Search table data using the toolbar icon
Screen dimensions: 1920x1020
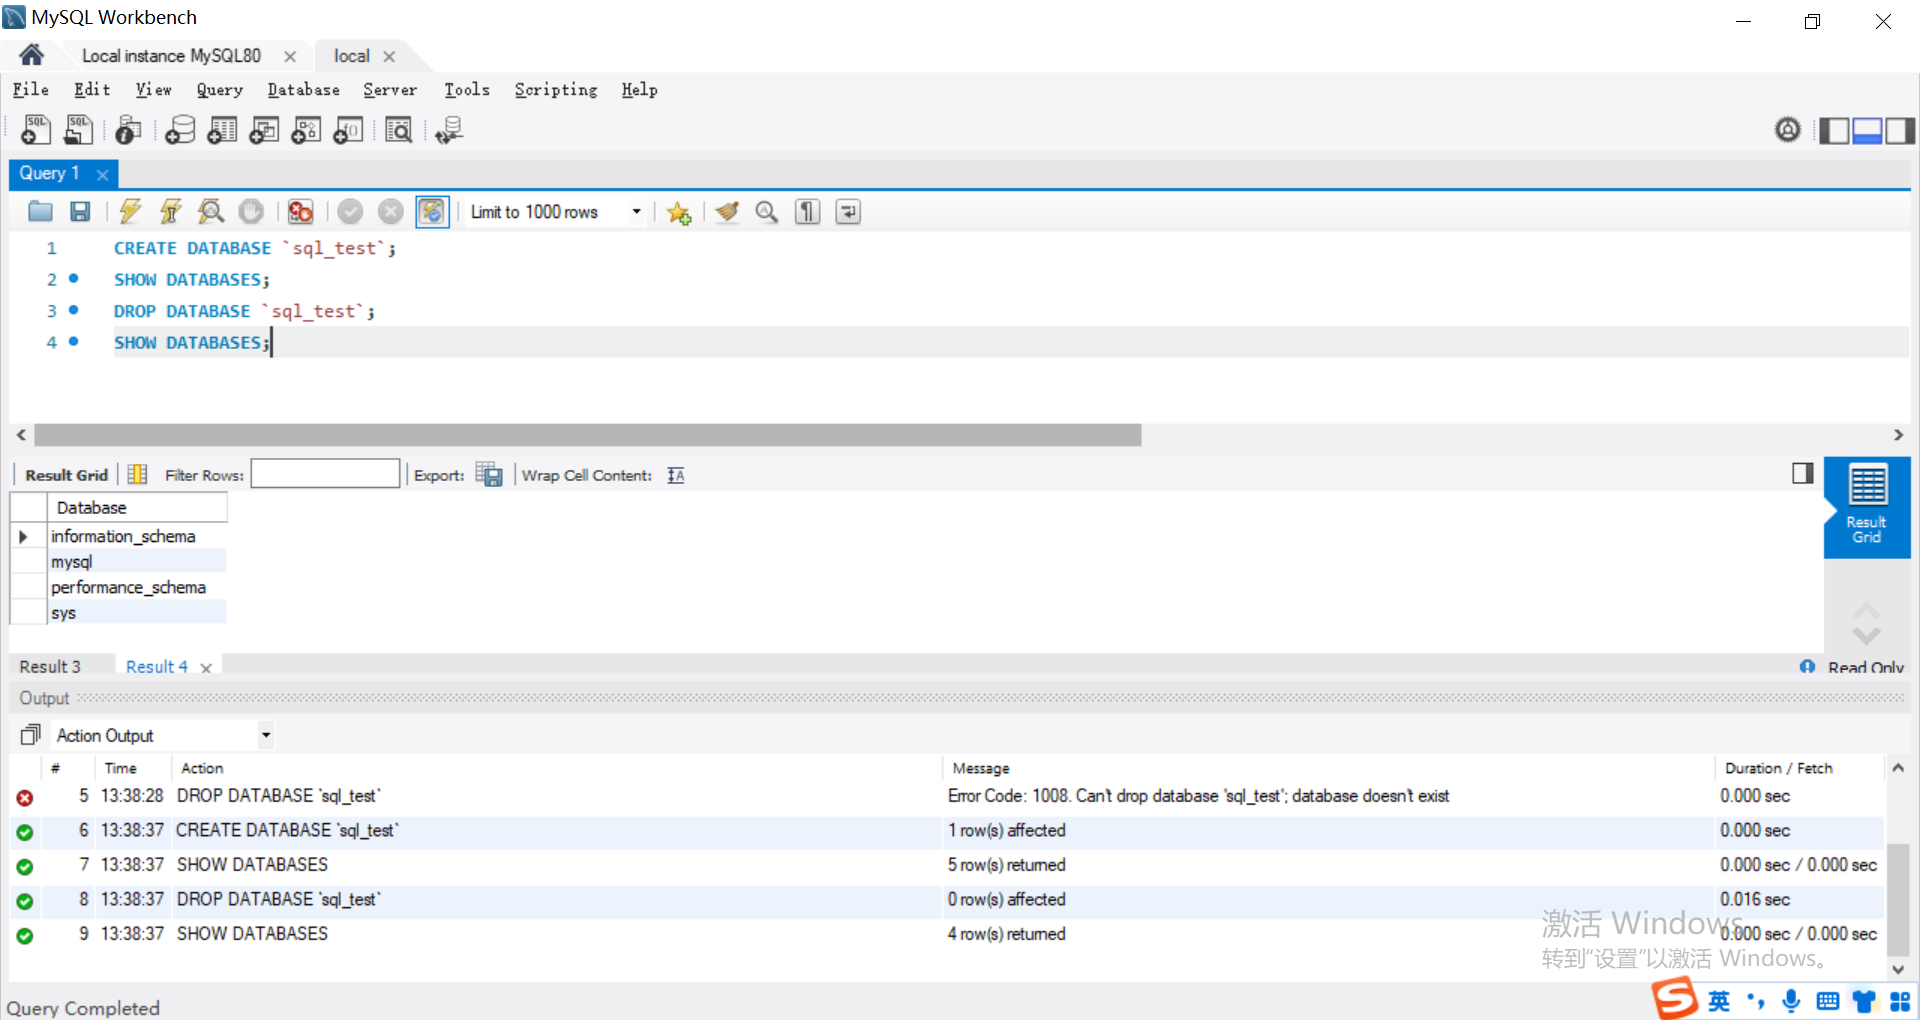398,130
